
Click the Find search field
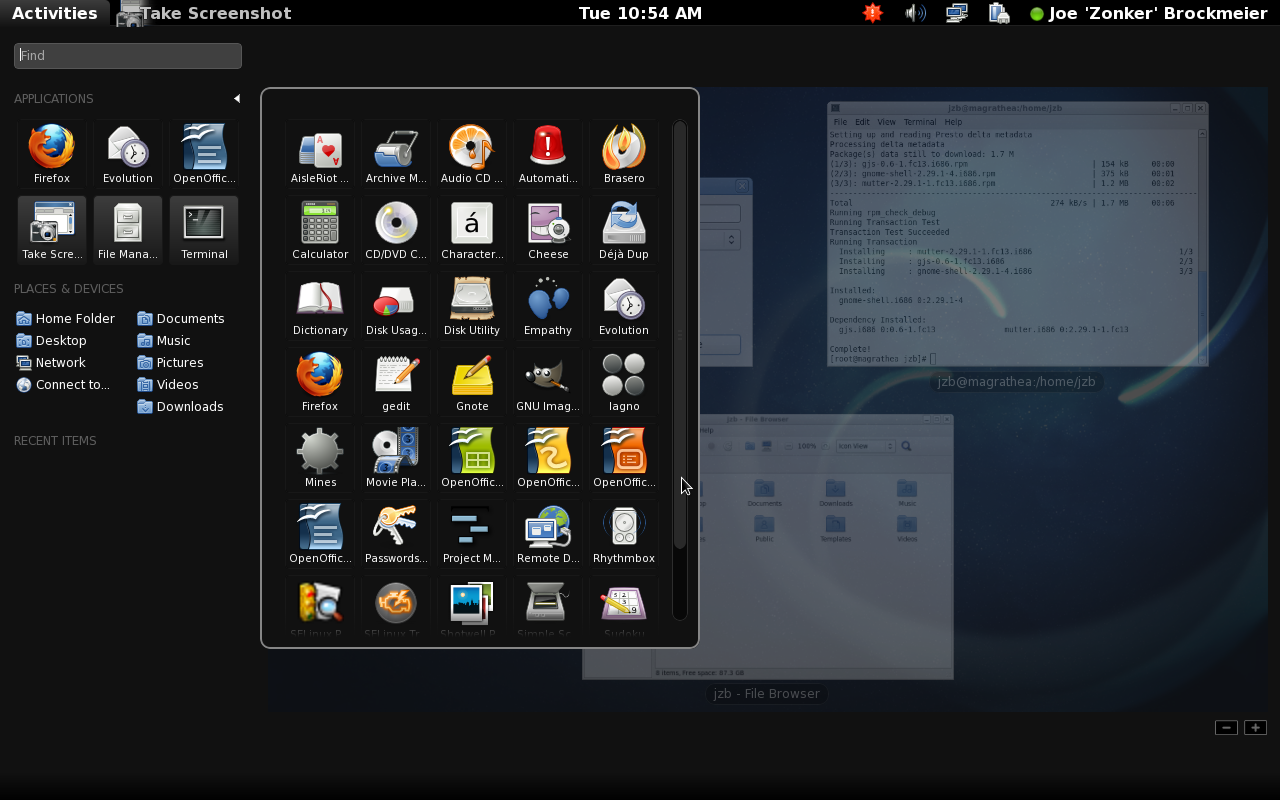[128, 56]
